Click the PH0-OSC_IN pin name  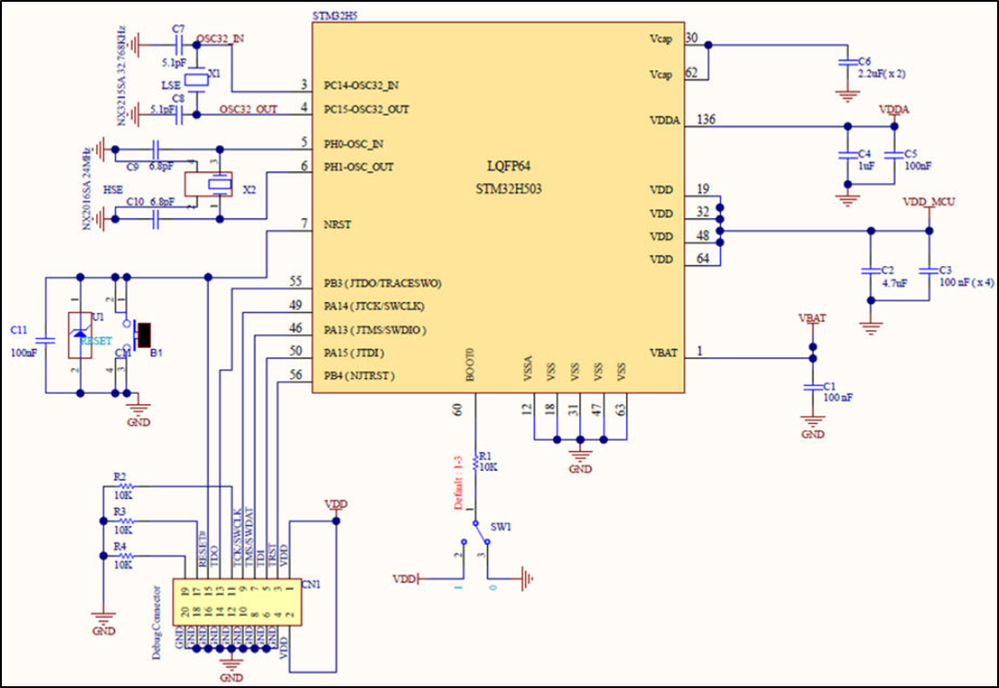pos(354,145)
